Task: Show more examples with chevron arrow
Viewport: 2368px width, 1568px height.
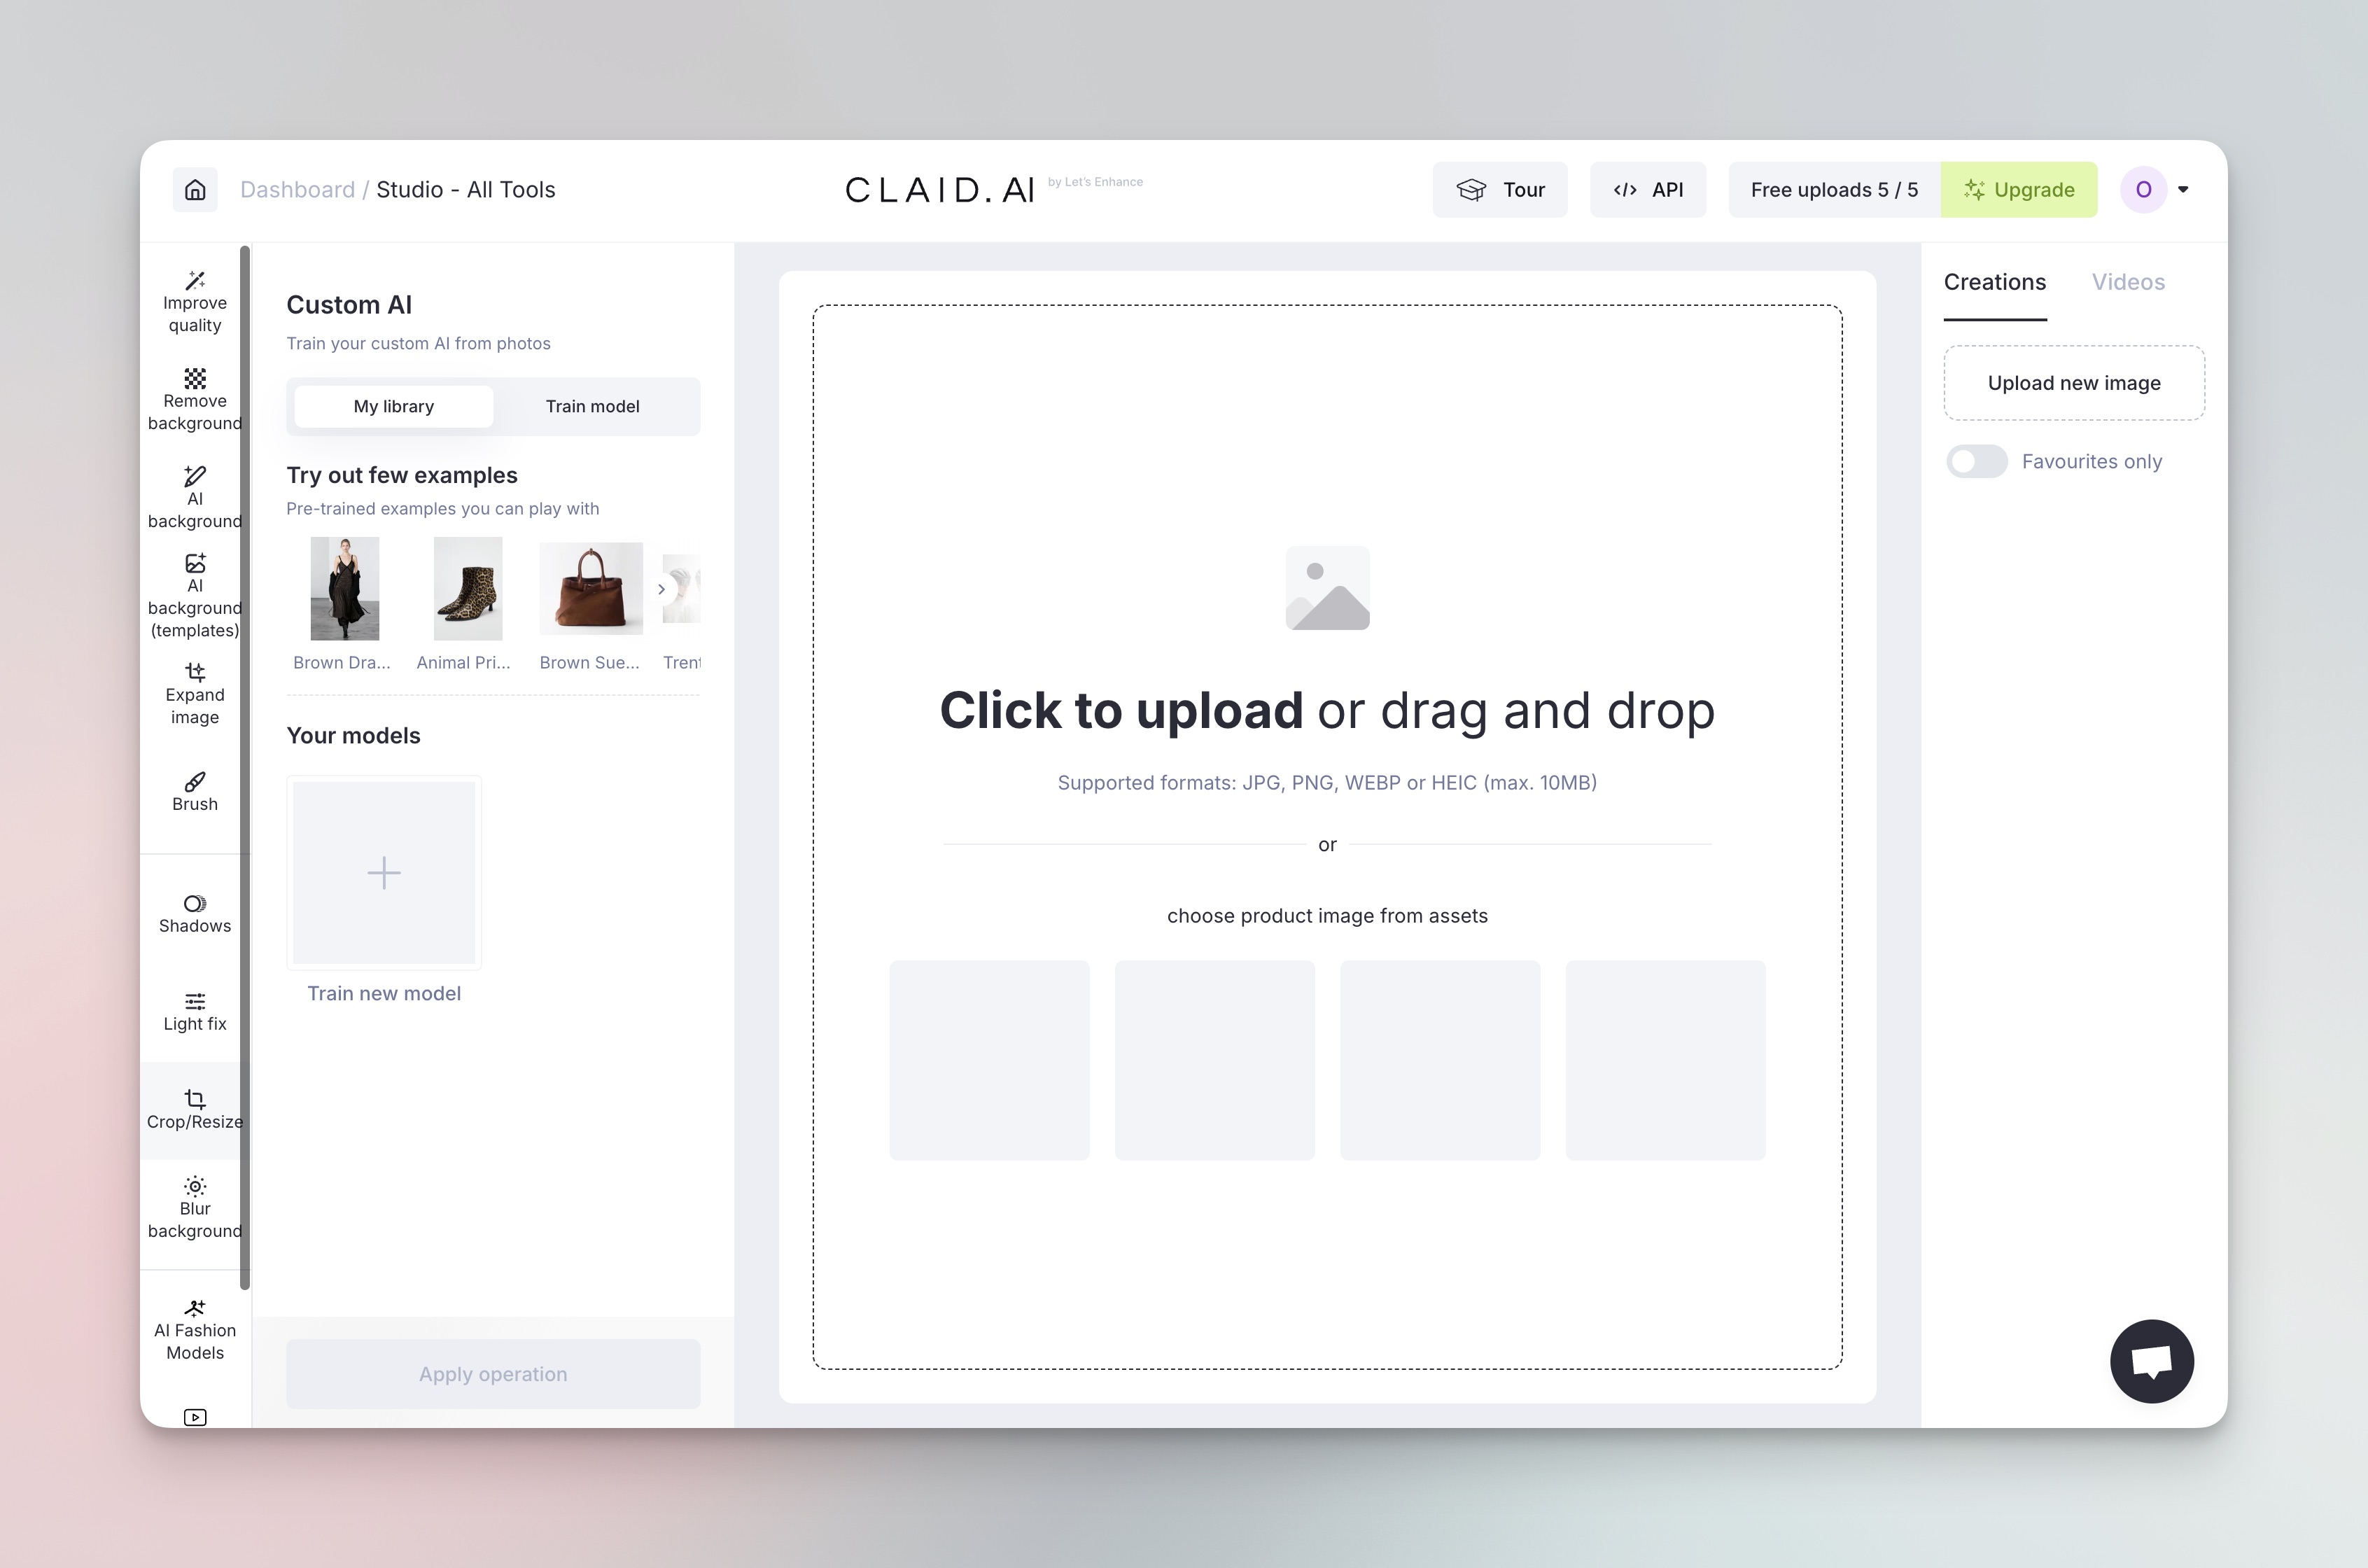Action: pyautogui.click(x=661, y=589)
